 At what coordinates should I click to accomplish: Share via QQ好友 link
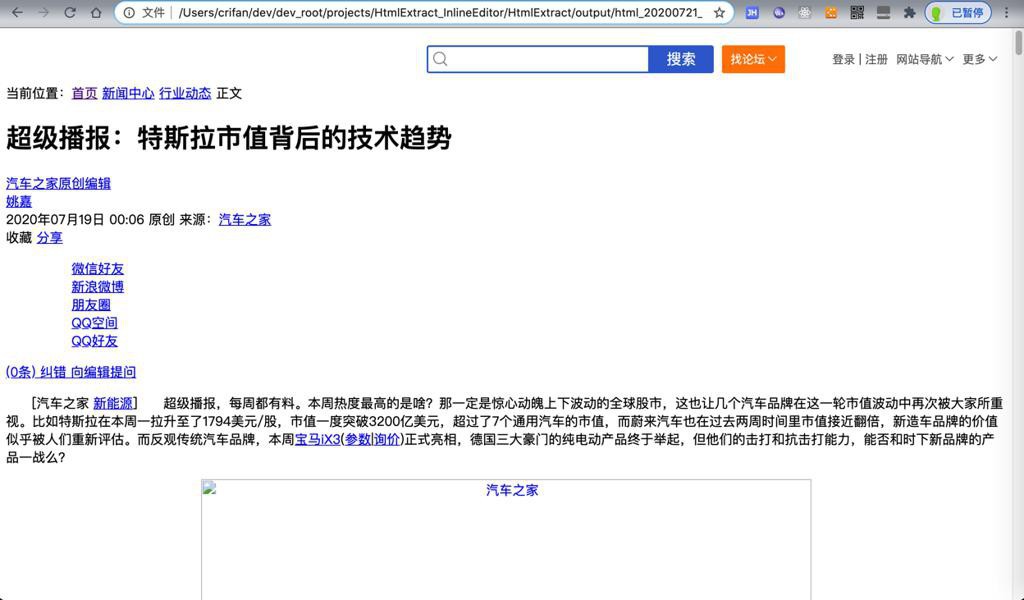coord(94,341)
